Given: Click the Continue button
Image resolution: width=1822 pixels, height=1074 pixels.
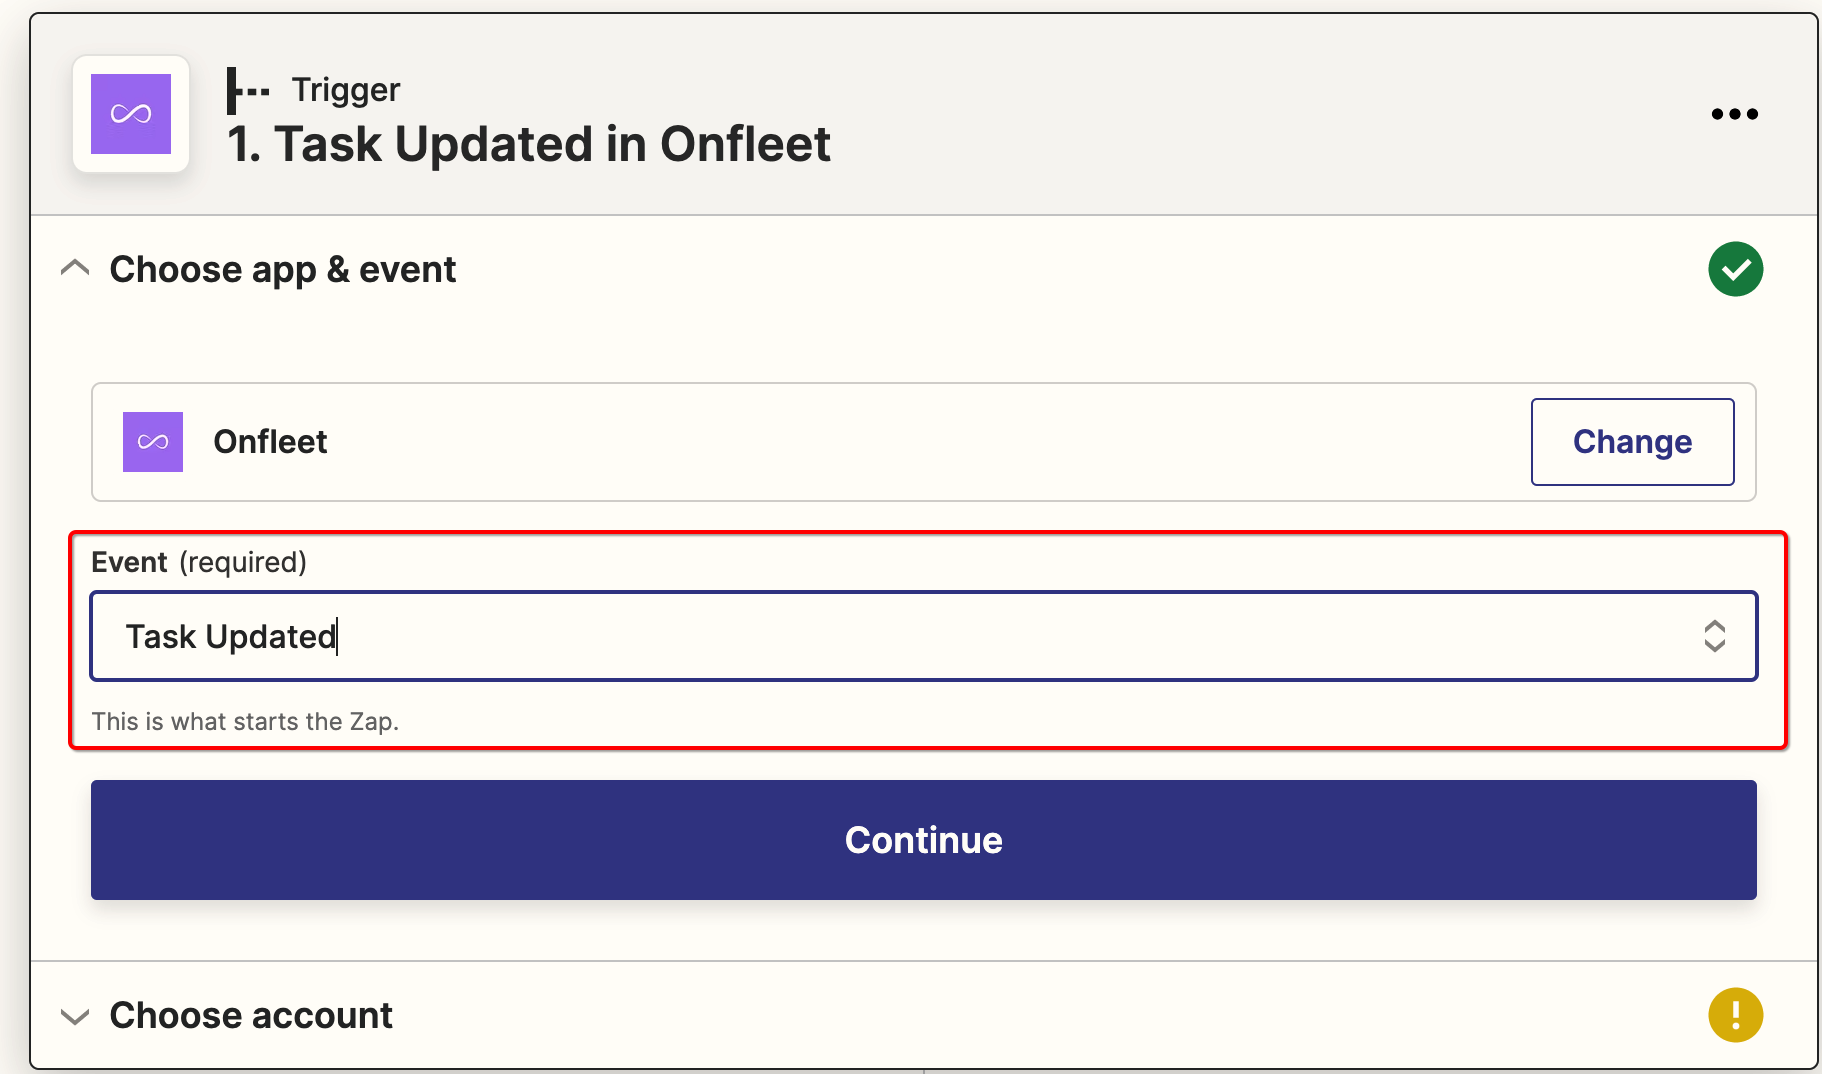Looking at the screenshot, I should 923,840.
